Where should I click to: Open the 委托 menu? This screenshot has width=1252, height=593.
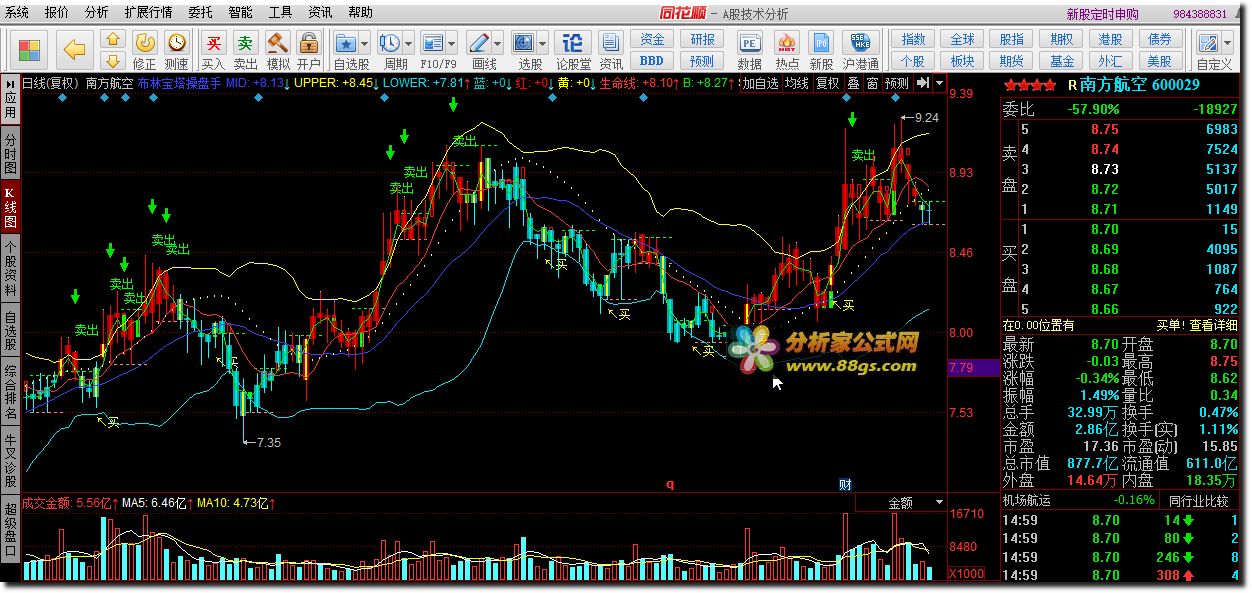pyautogui.click(x=200, y=12)
